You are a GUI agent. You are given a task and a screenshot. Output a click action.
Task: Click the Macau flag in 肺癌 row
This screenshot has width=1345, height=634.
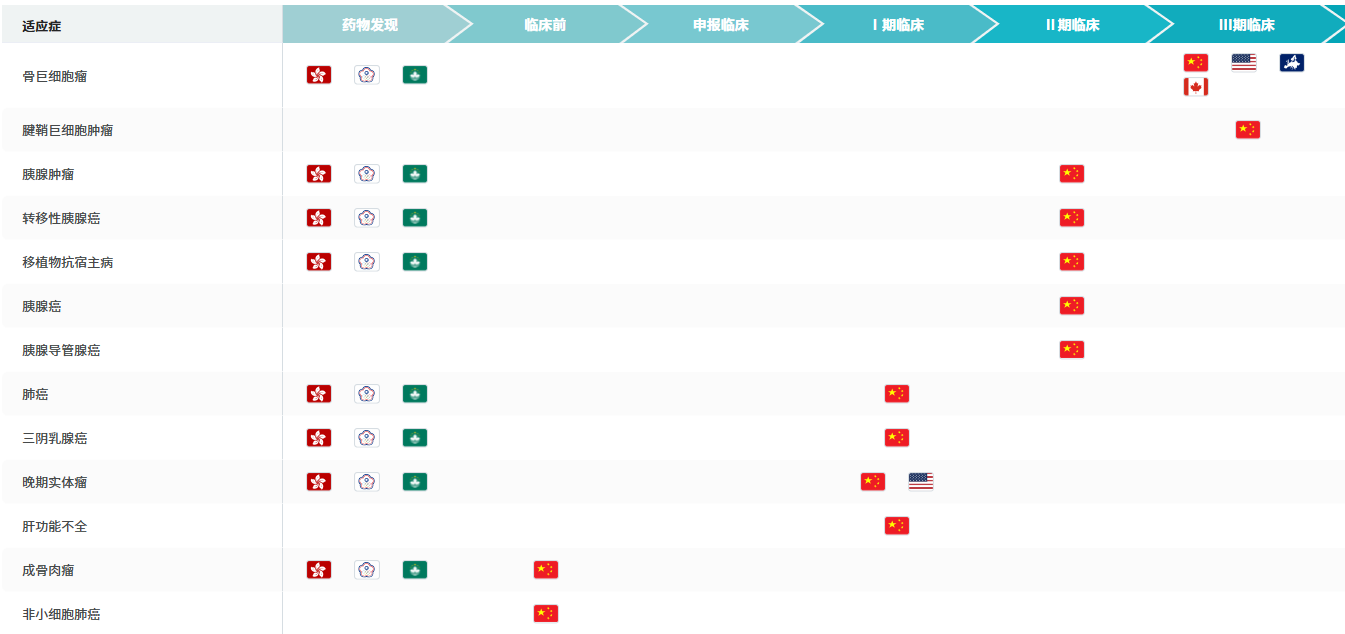pos(415,394)
